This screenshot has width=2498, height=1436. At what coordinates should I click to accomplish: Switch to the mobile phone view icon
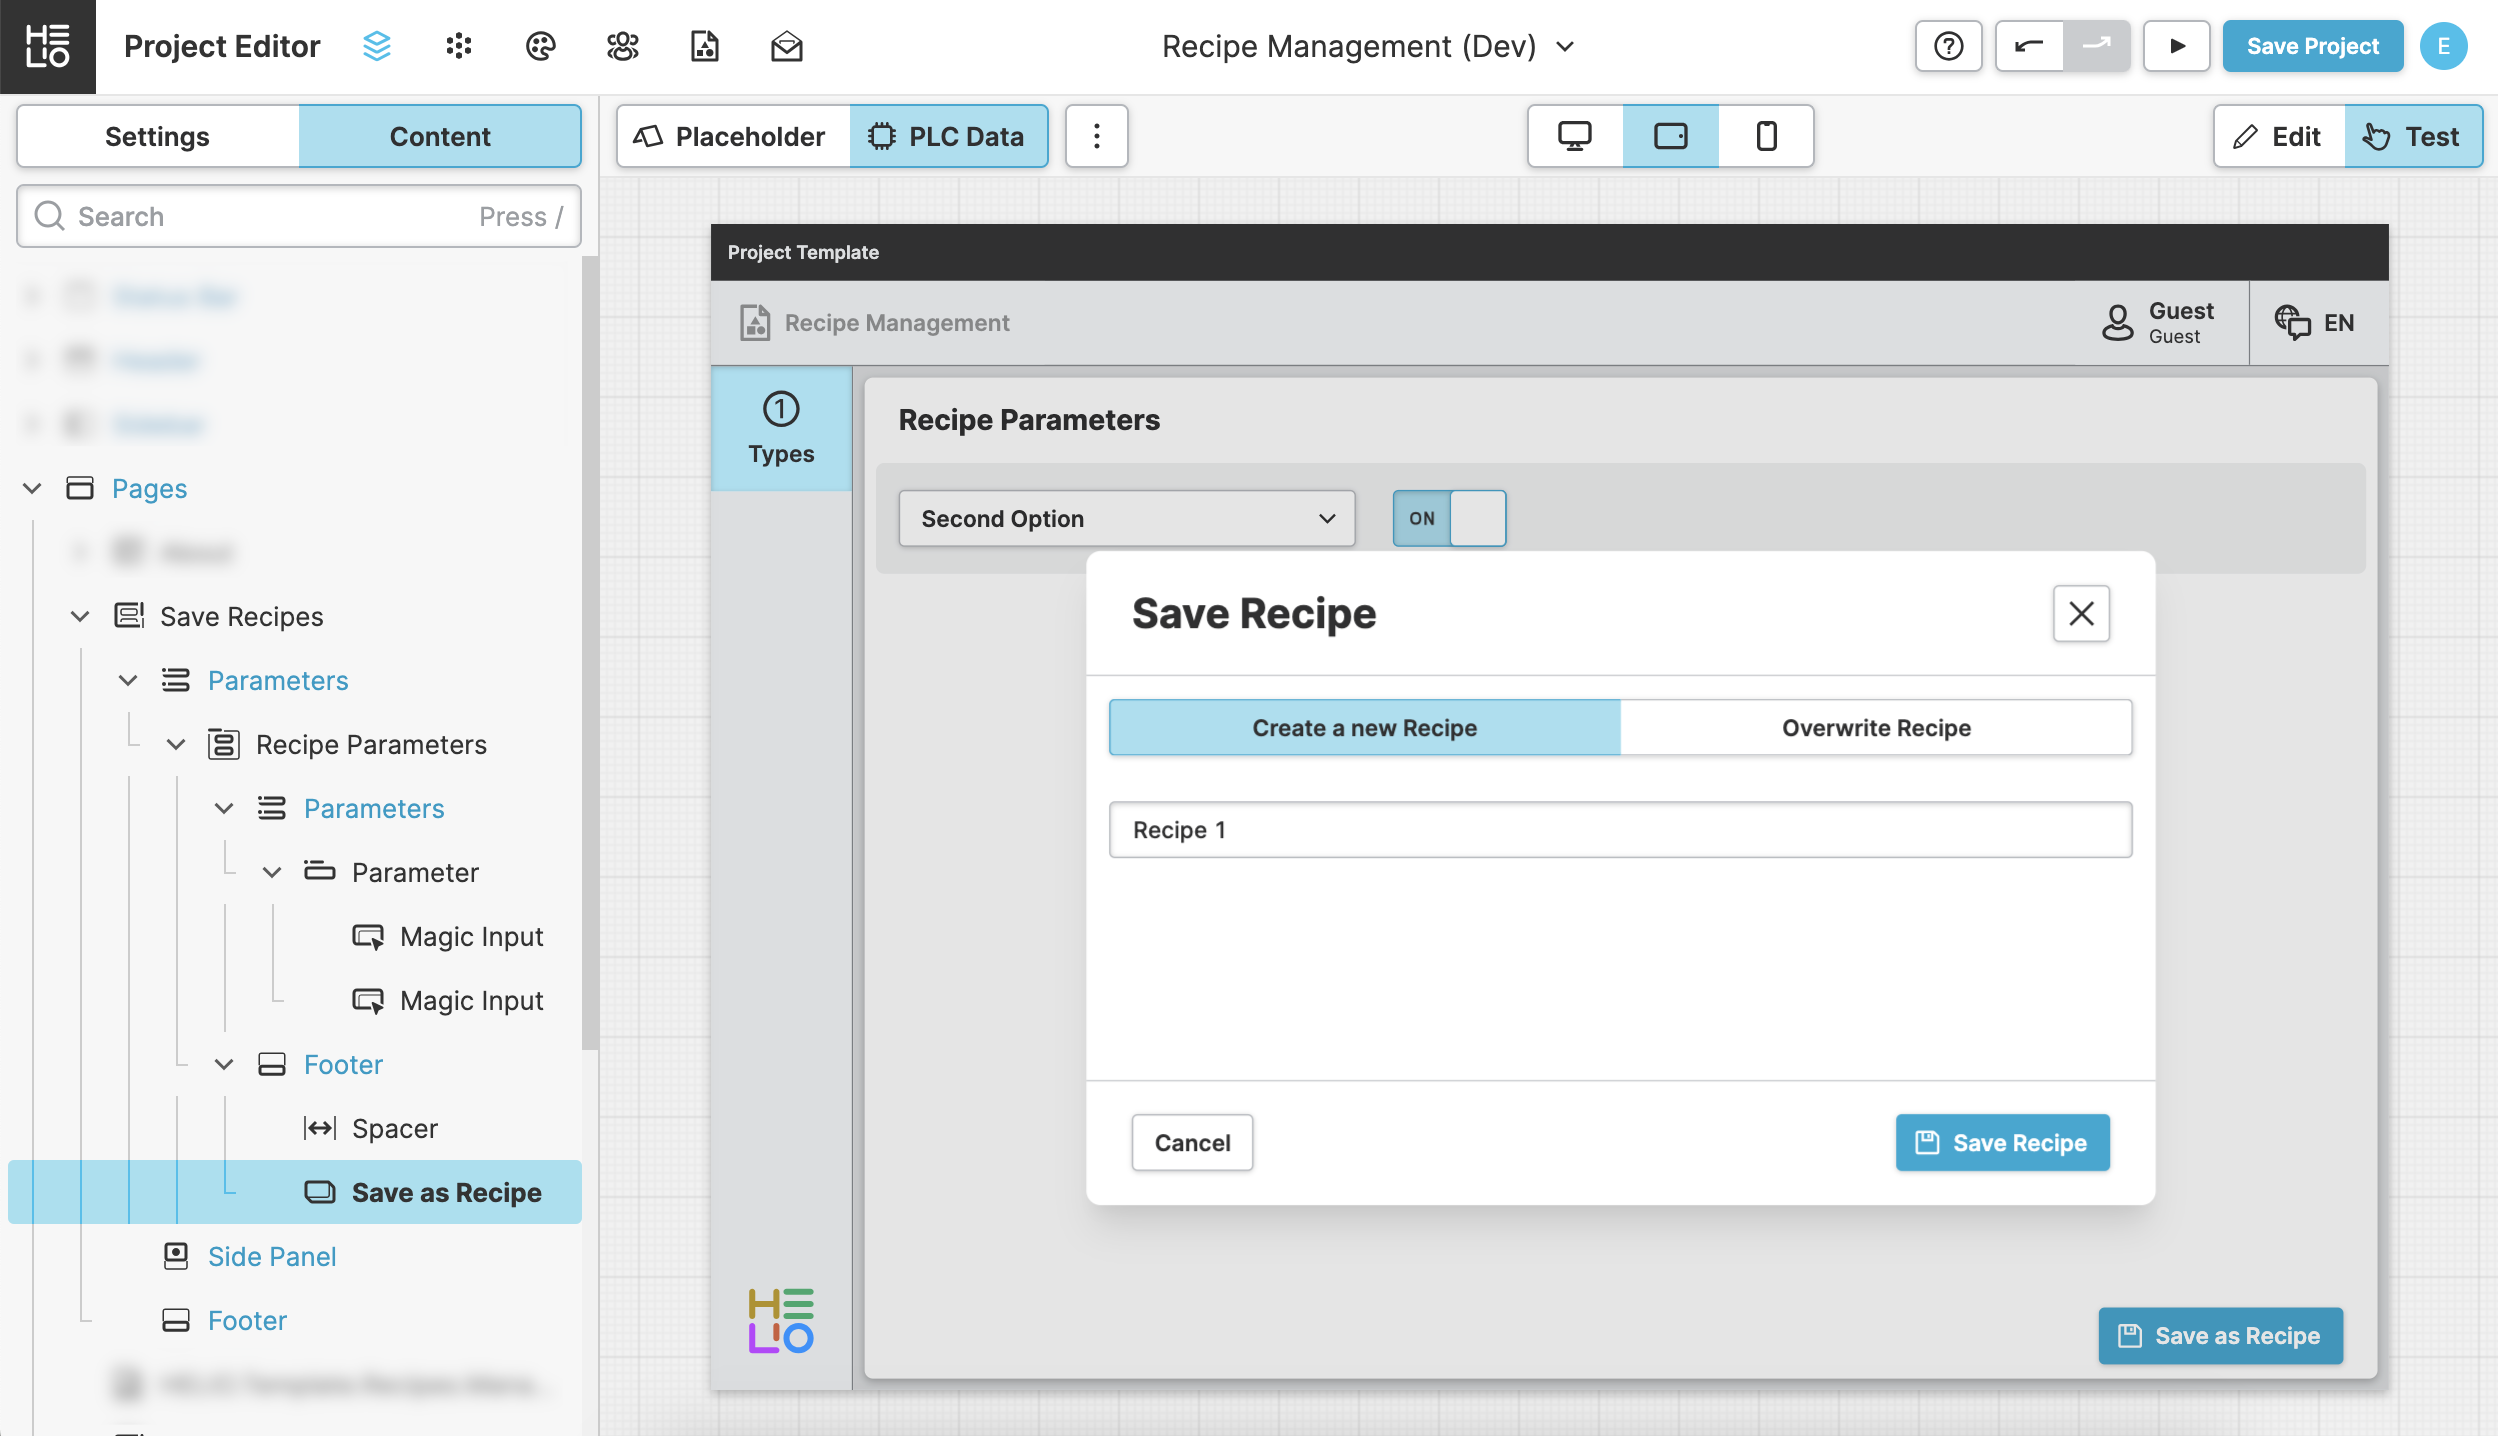tap(1766, 136)
